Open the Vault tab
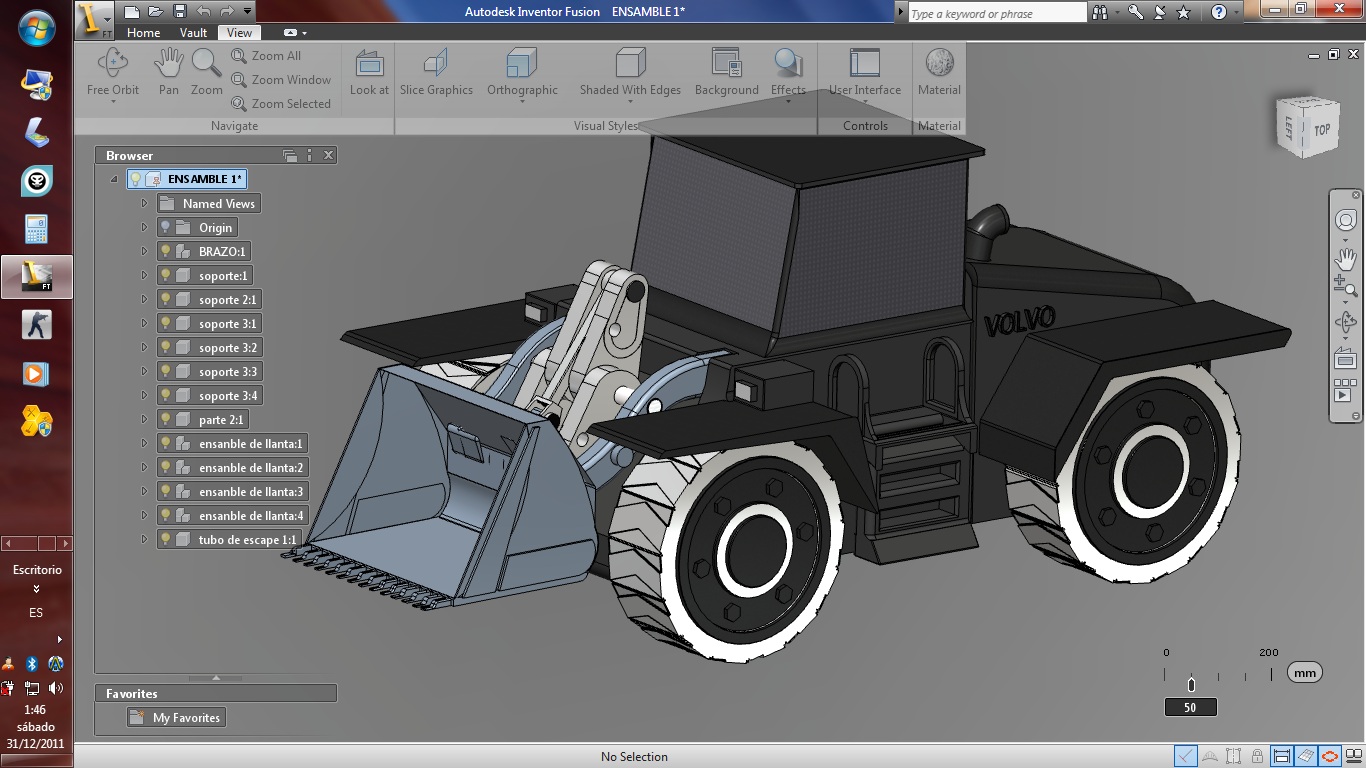 193,32
